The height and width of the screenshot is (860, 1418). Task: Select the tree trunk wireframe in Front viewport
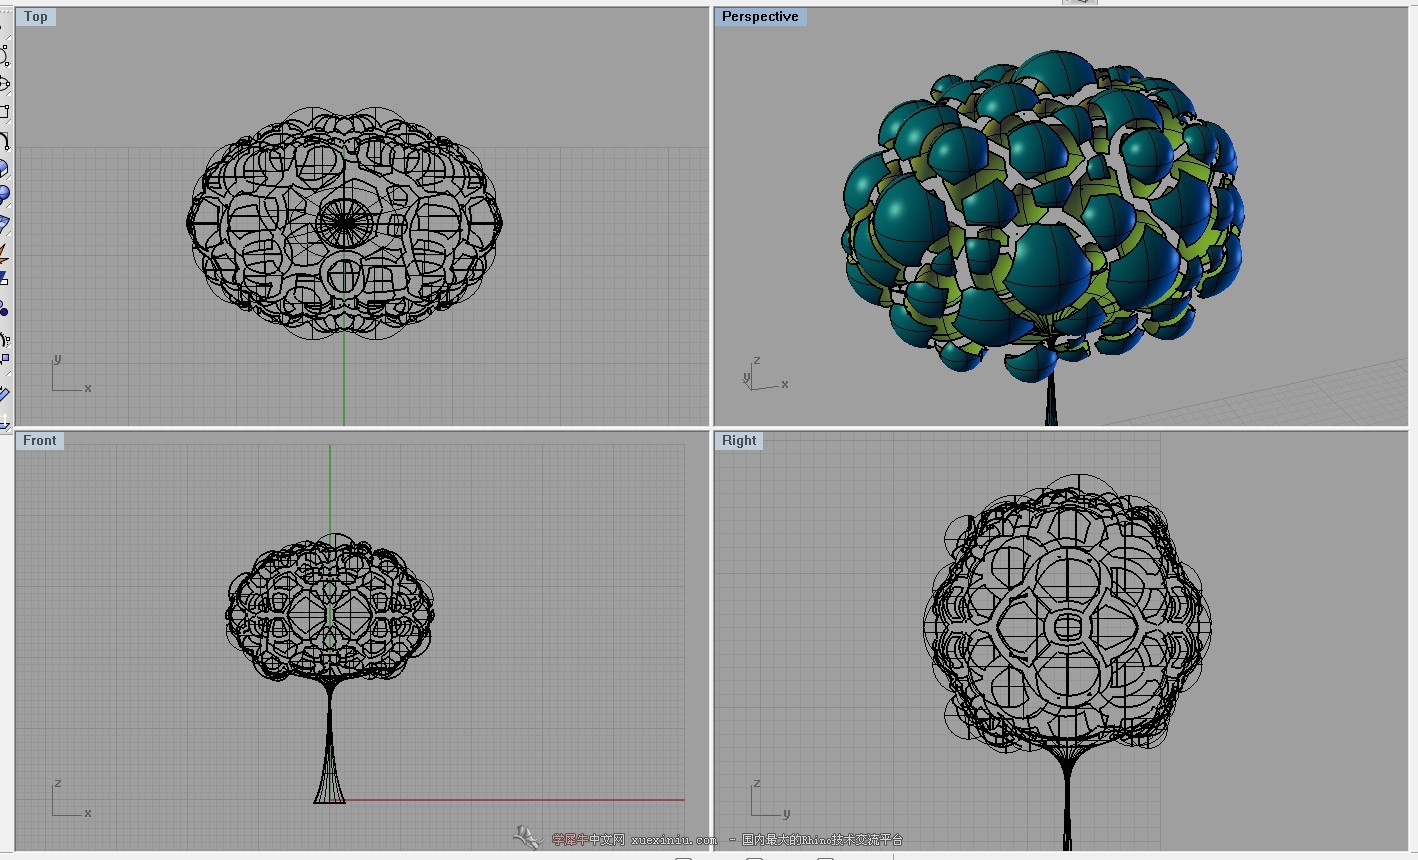click(x=330, y=742)
